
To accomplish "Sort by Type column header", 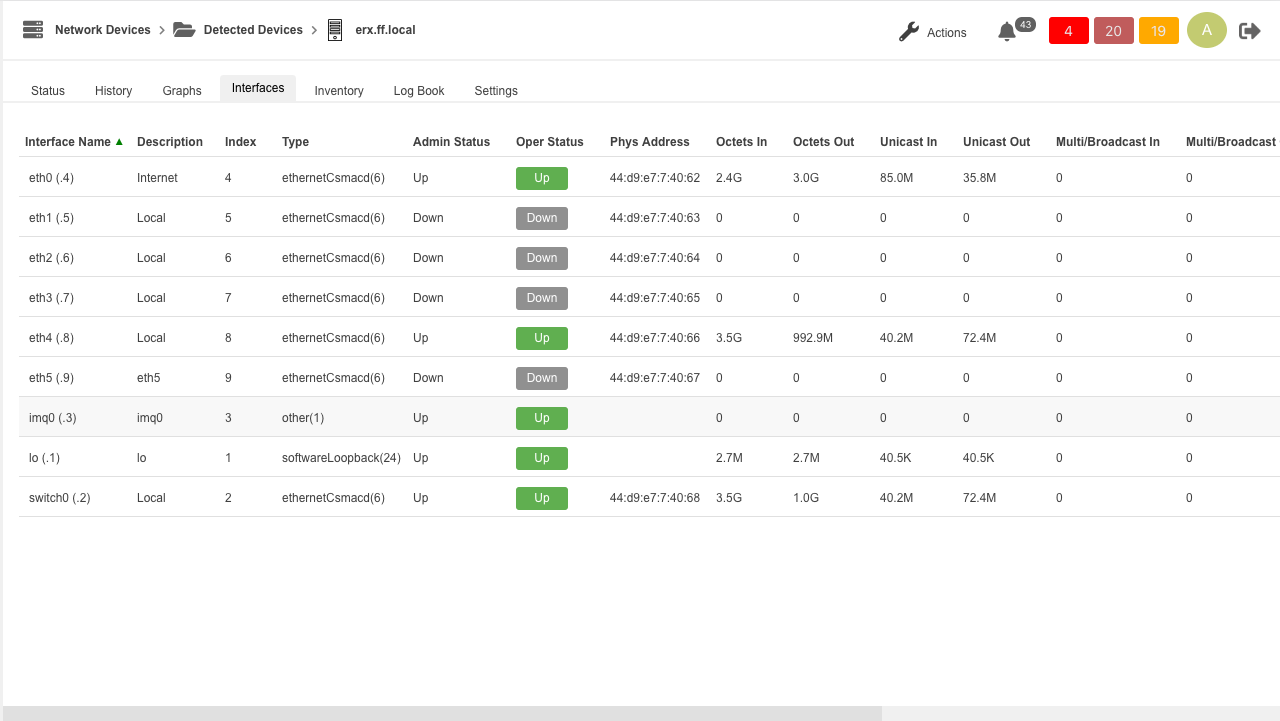I will coord(295,142).
